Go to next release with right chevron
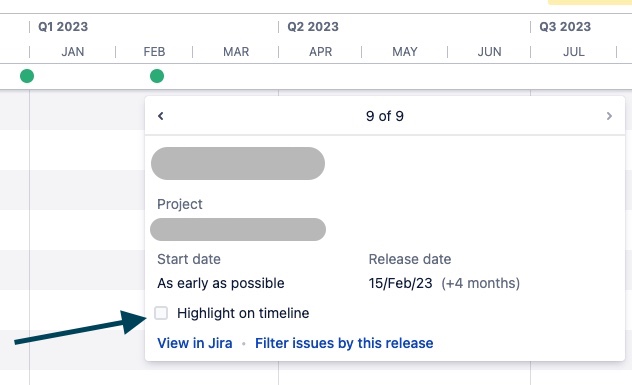The image size is (632, 385). pos(609,116)
